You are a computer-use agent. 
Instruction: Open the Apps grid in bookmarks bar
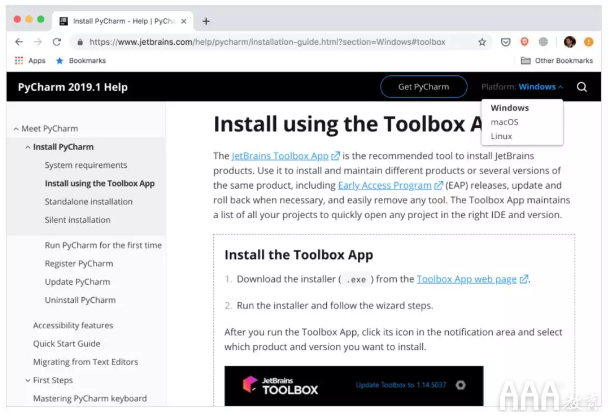click(30, 61)
